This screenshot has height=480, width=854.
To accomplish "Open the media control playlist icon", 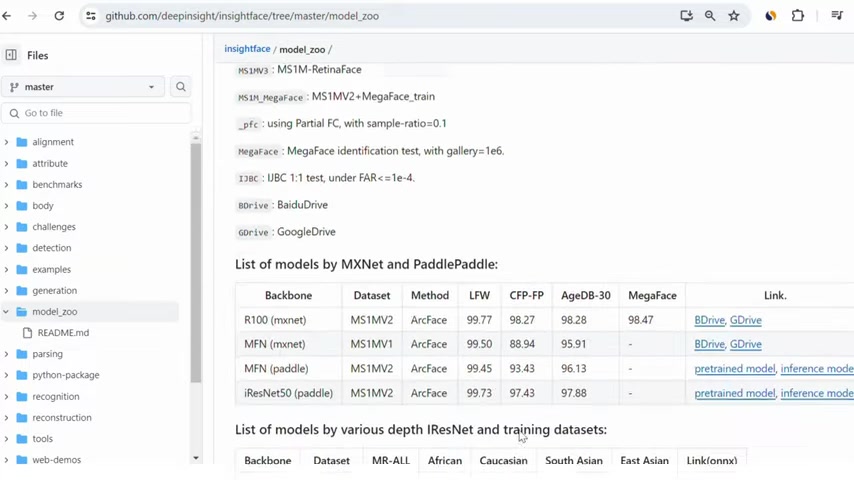I will click(837, 16).
